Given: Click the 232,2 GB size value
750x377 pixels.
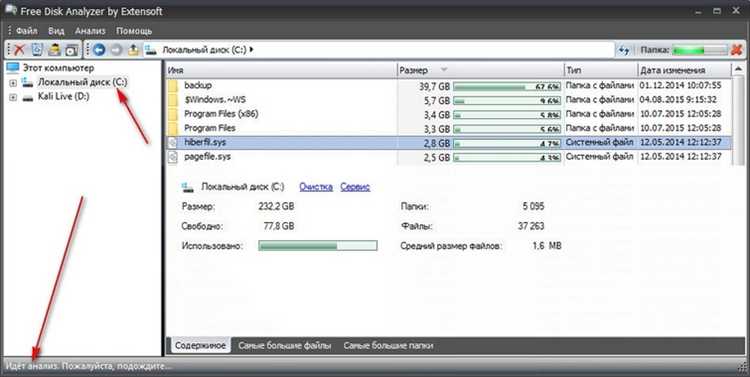Looking at the screenshot, I should coord(276,207).
